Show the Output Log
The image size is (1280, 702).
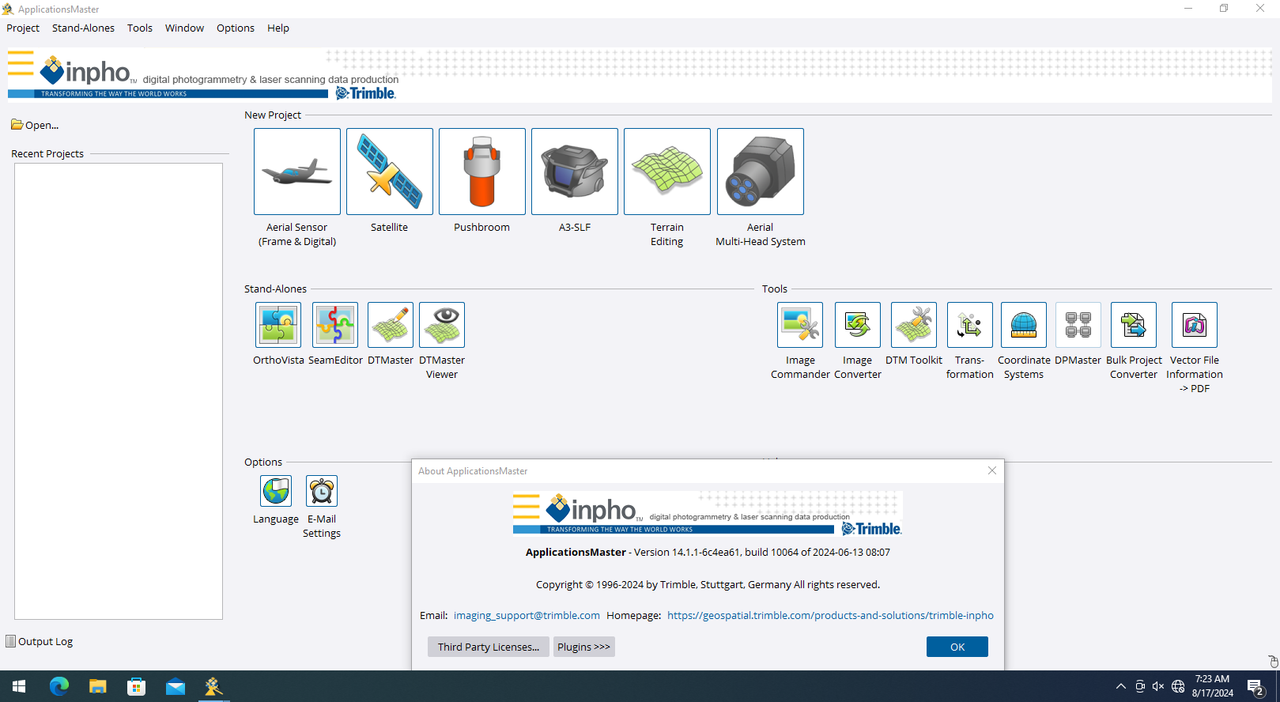tap(39, 641)
